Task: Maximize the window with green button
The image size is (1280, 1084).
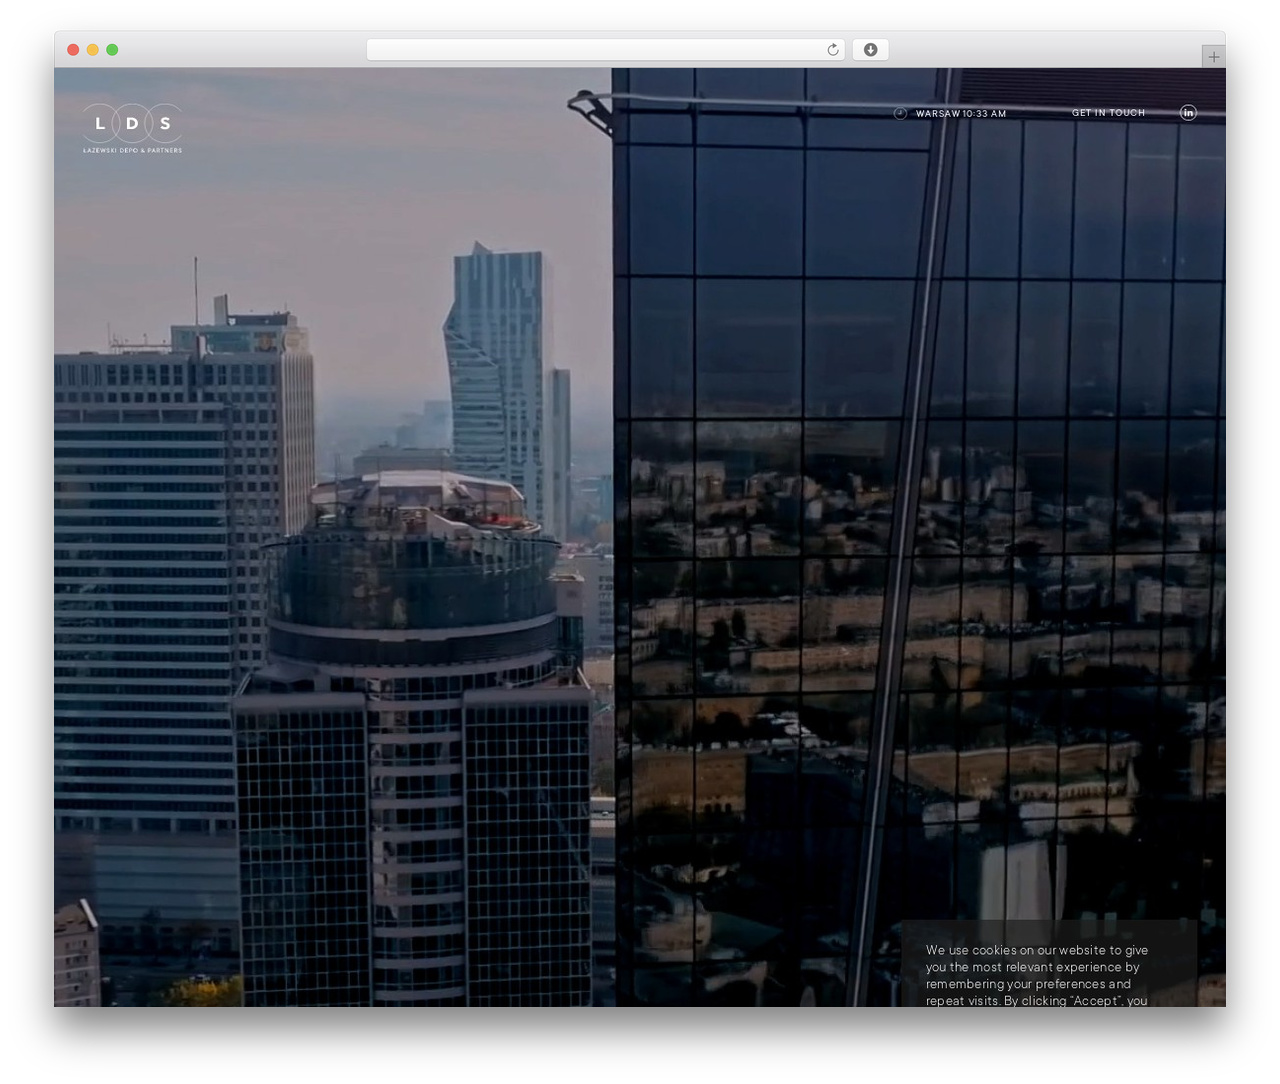Action: coord(112,50)
